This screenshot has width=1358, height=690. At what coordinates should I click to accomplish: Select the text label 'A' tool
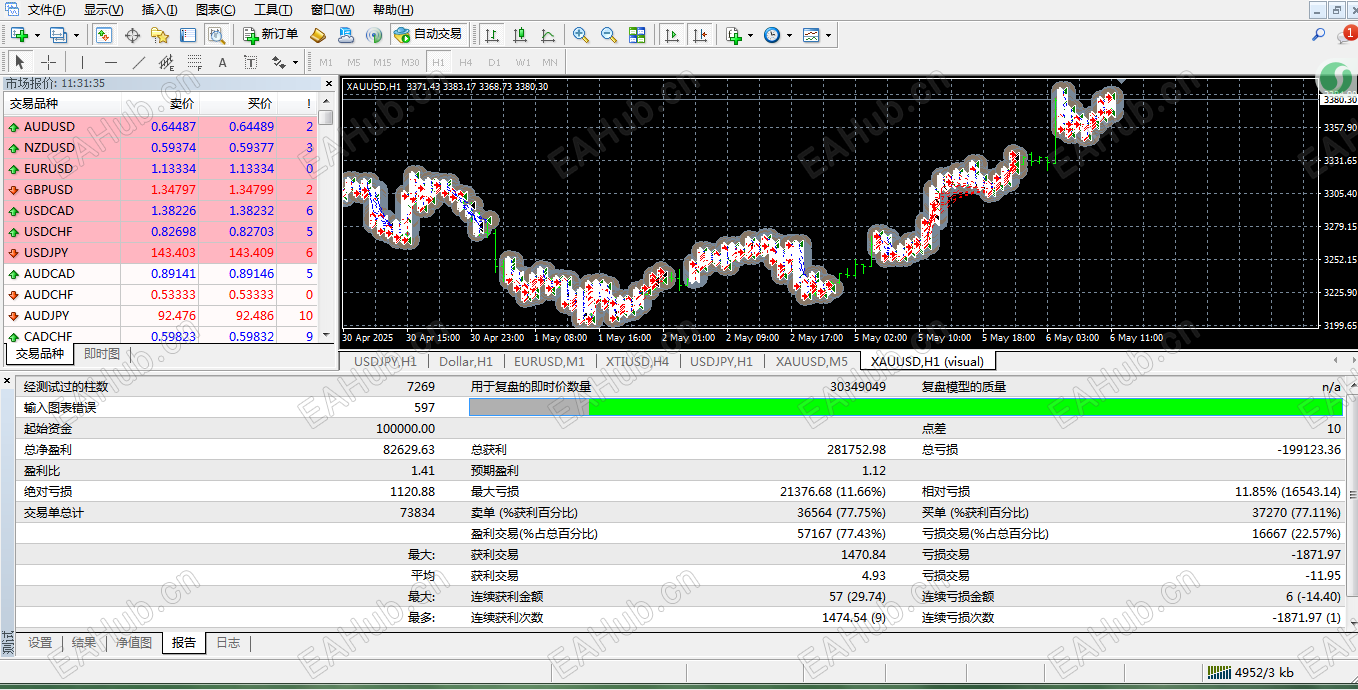[222, 62]
